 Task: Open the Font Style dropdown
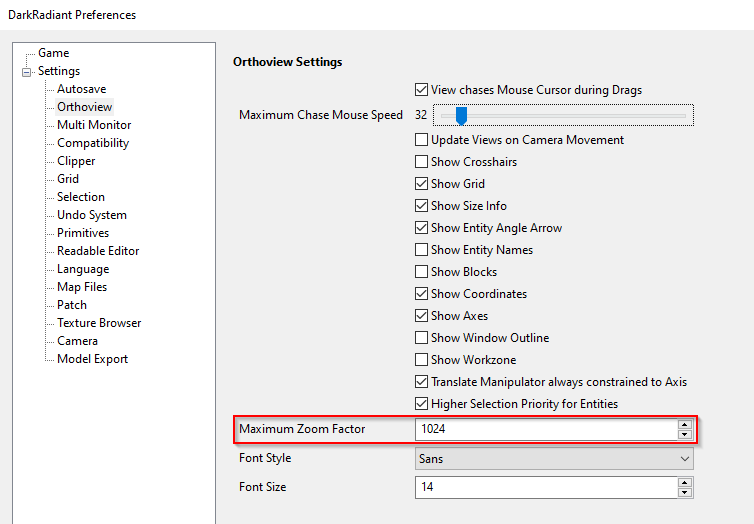pos(554,459)
